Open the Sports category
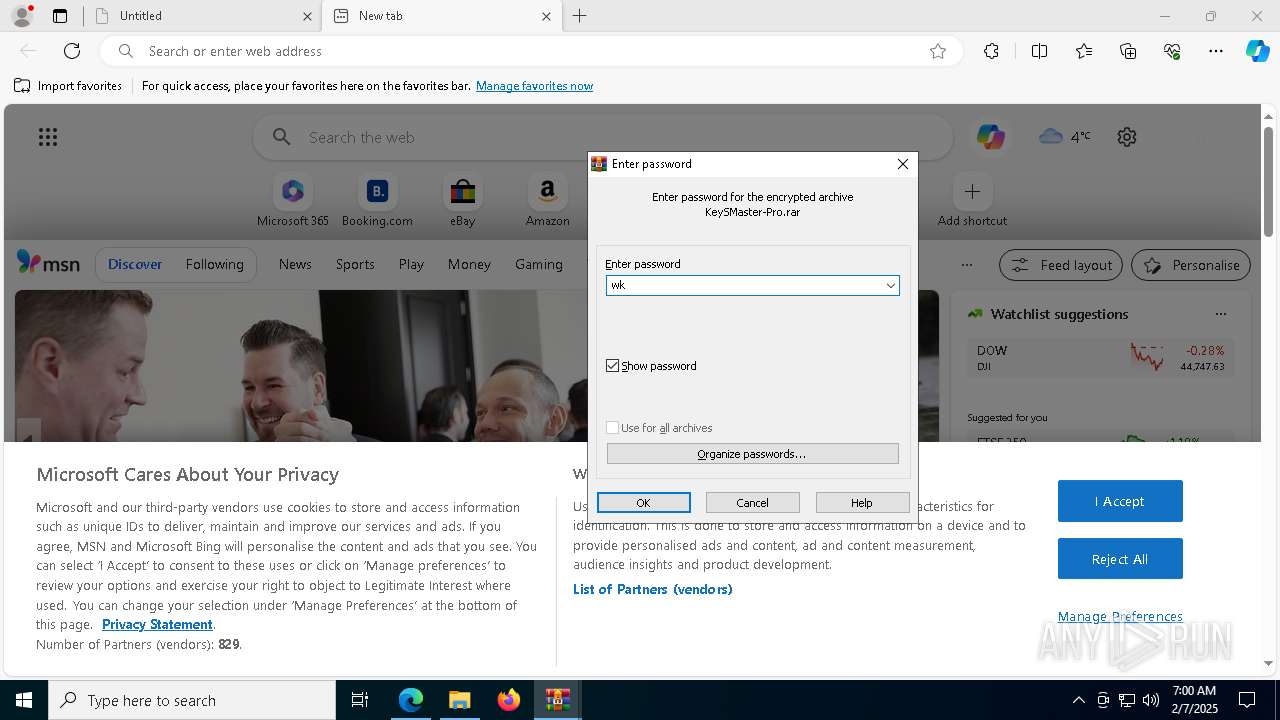This screenshot has width=1280, height=720. [x=355, y=264]
